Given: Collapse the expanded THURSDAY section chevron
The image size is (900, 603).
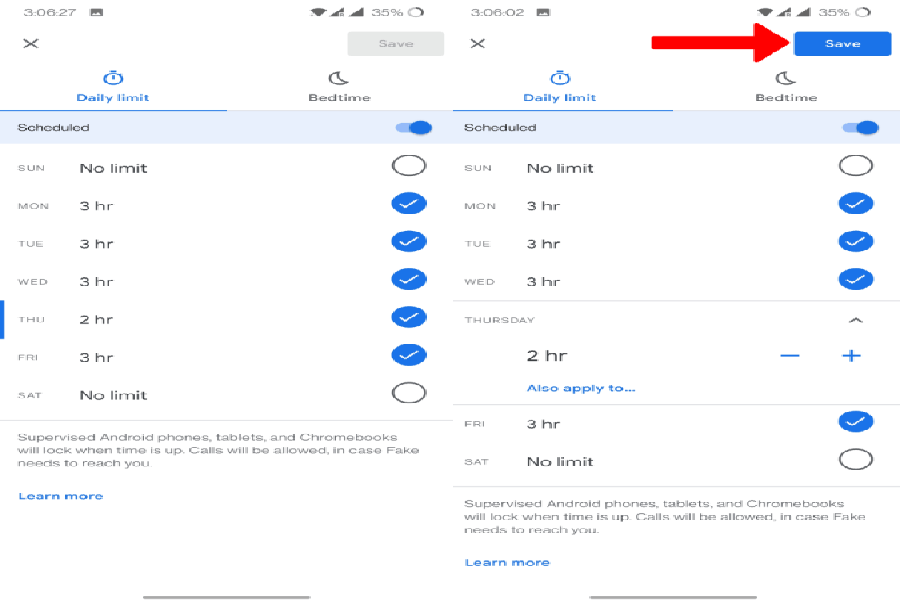Looking at the screenshot, I should (855, 320).
